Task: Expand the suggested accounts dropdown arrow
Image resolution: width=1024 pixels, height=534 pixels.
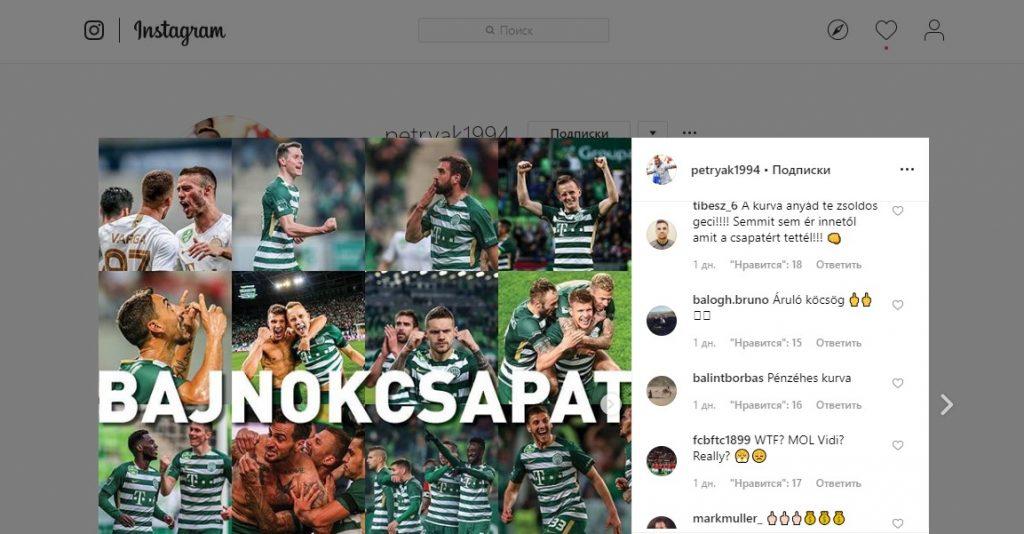Action: [652, 133]
